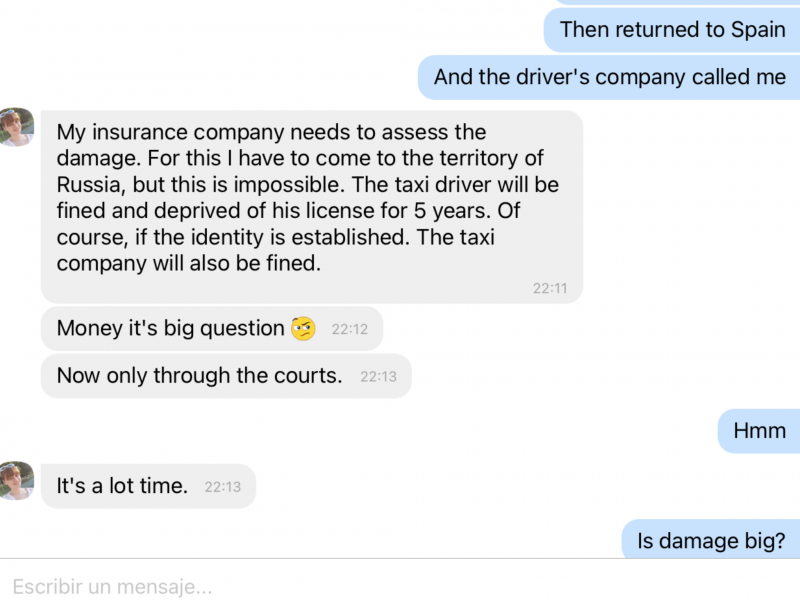800x600 pixels.
Task: Click the 22:12 timestamp on the money message
Action: [x=350, y=328]
